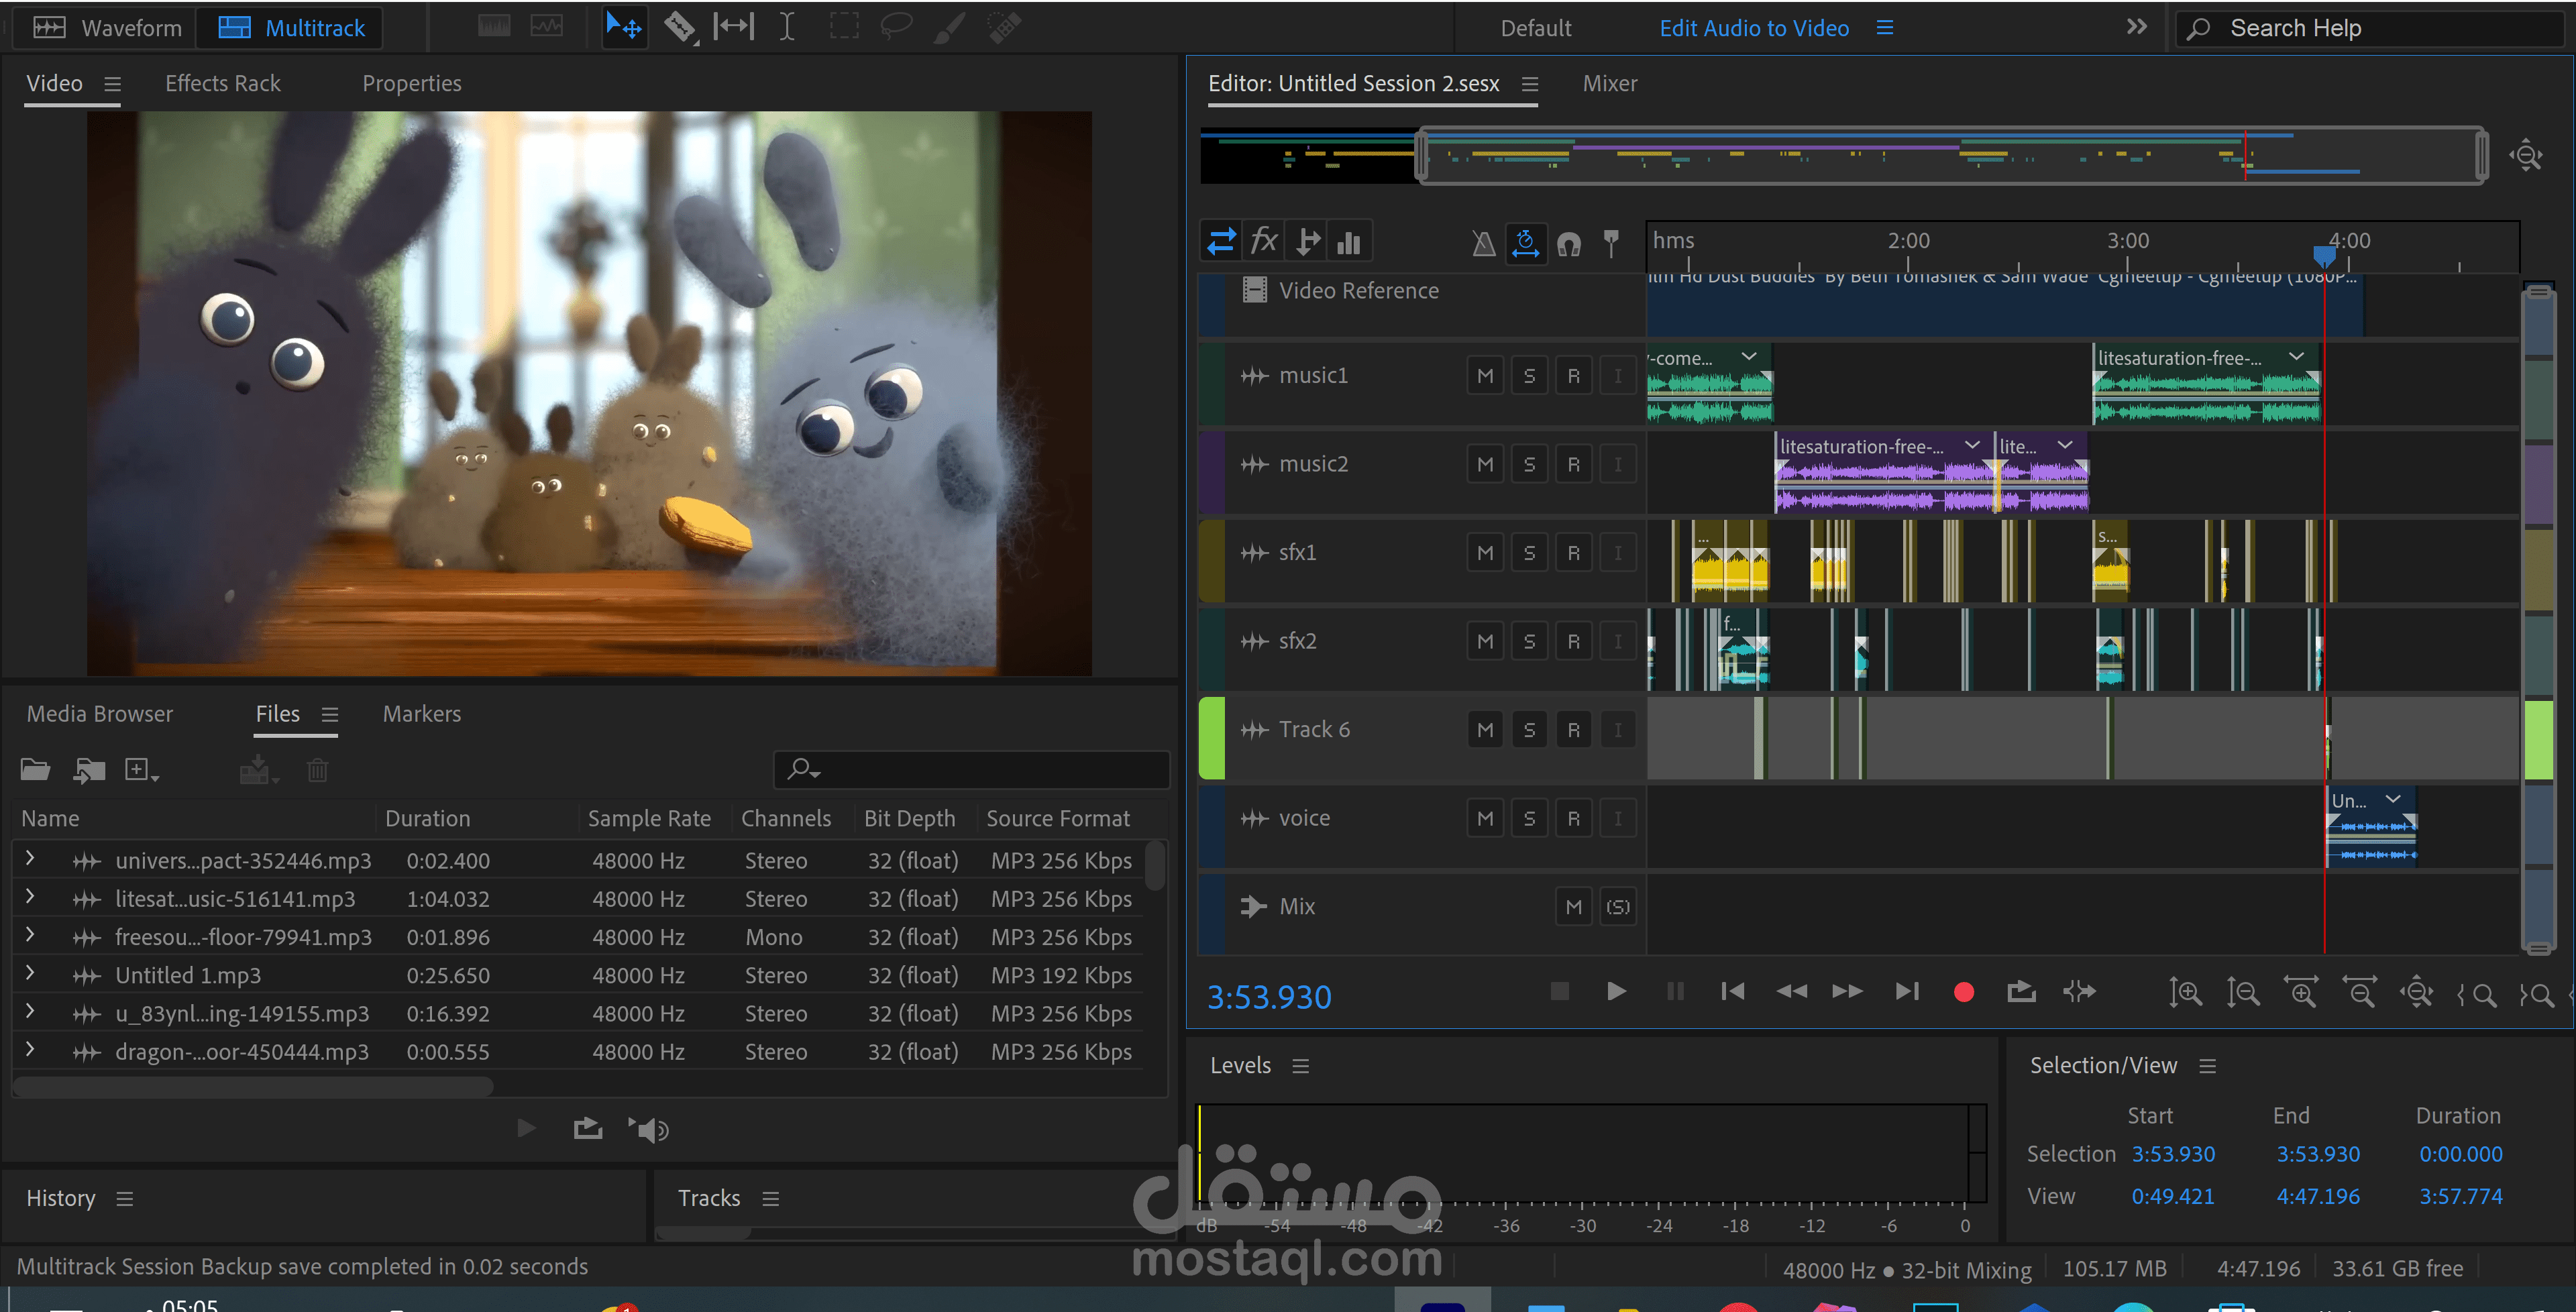
Task: Mute the music1 track
Action: pyautogui.click(x=1485, y=376)
